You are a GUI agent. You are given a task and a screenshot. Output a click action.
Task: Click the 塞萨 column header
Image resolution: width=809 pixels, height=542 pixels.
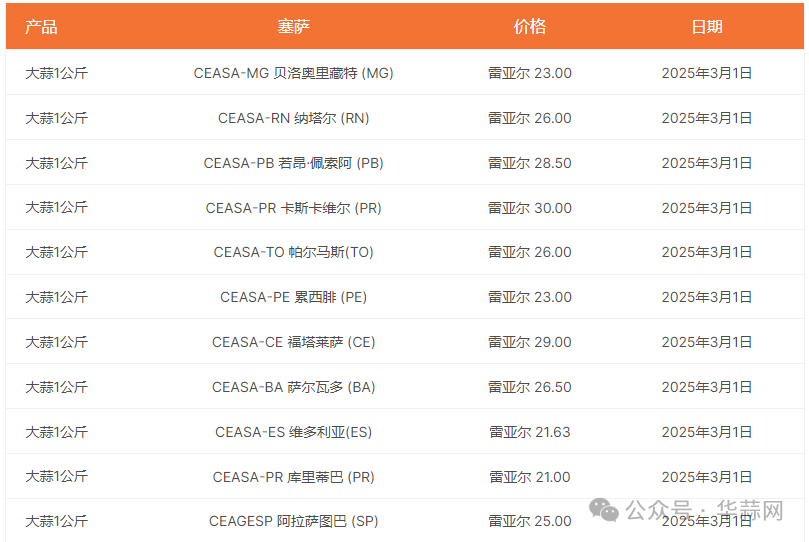tap(293, 26)
